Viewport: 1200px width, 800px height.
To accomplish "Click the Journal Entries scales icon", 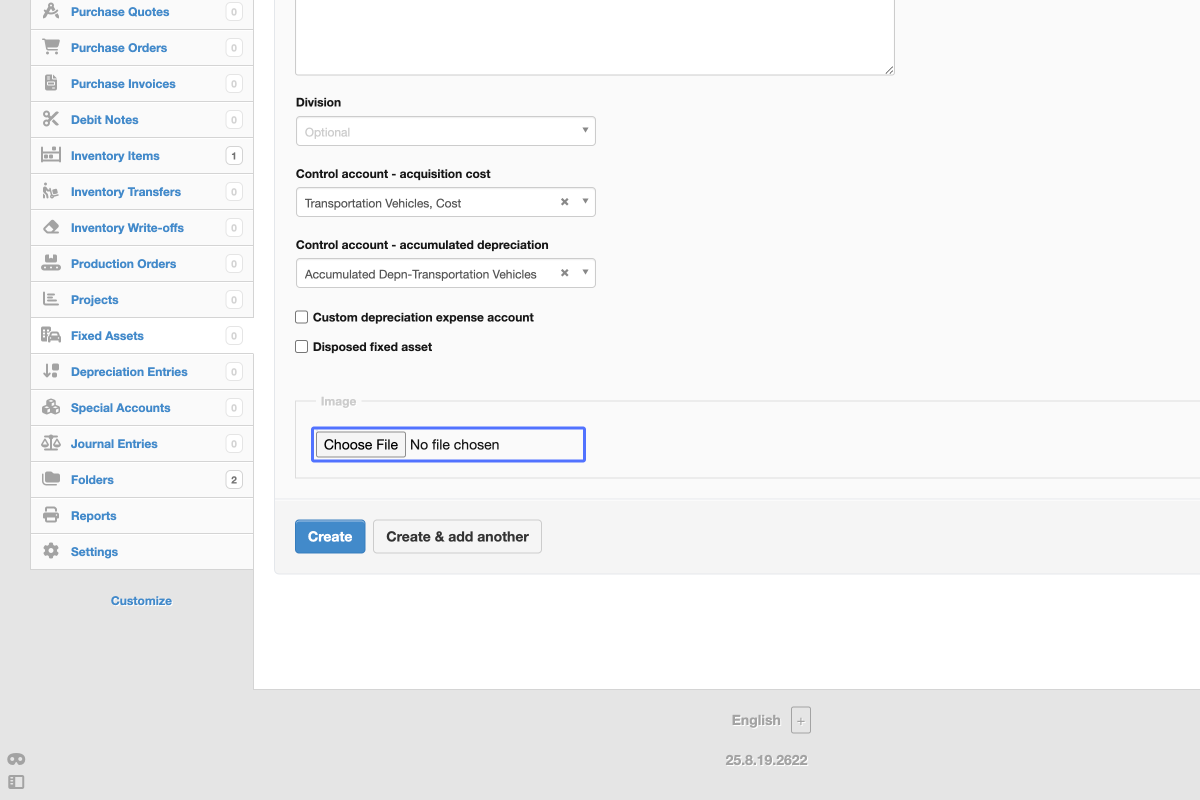I will pyautogui.click(x=51, y=444).
